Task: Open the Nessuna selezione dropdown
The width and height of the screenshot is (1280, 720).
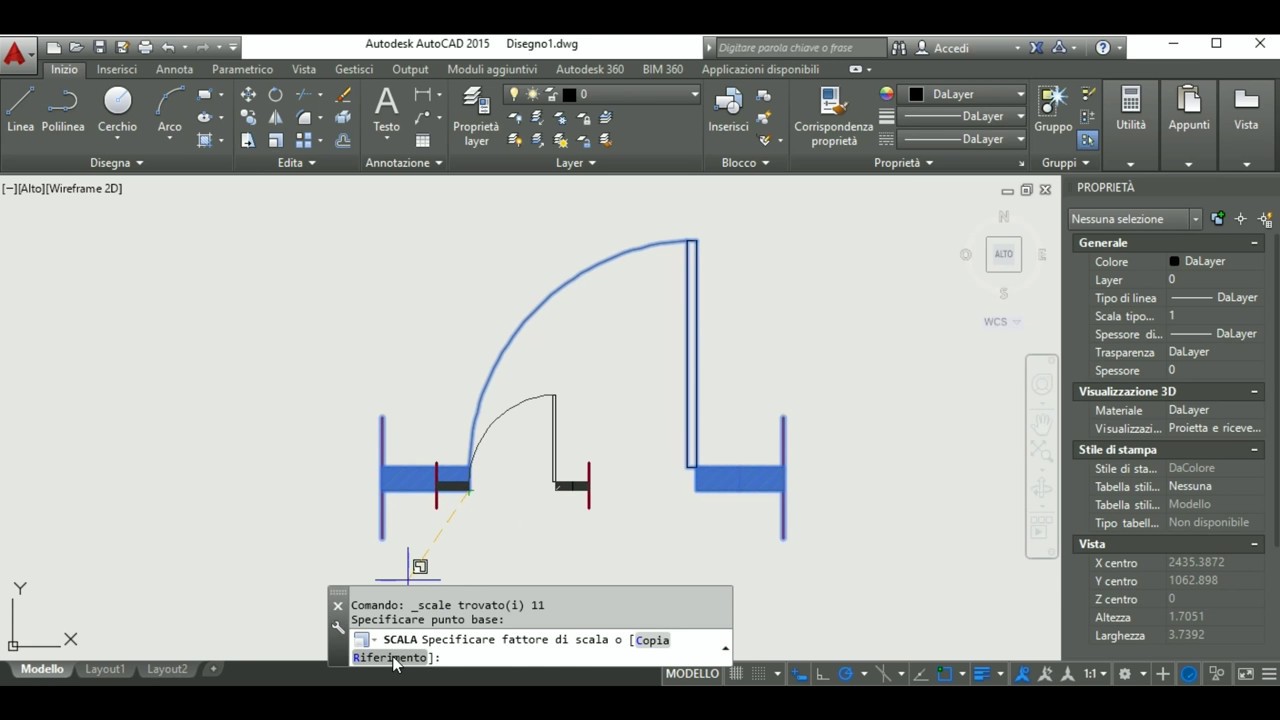Action: pyautogui.click(x=1135, y=218)
